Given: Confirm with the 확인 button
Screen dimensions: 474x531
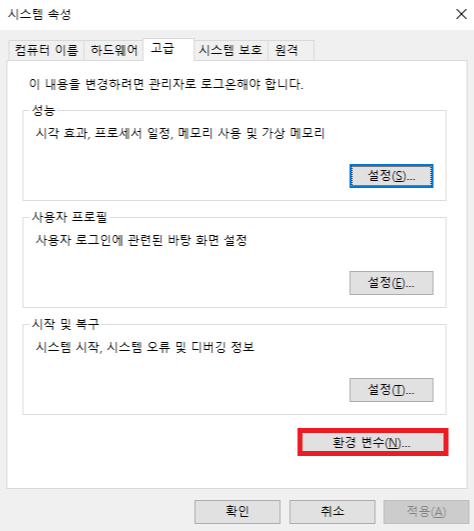Looking at the screenshot, I should (237, 511).
